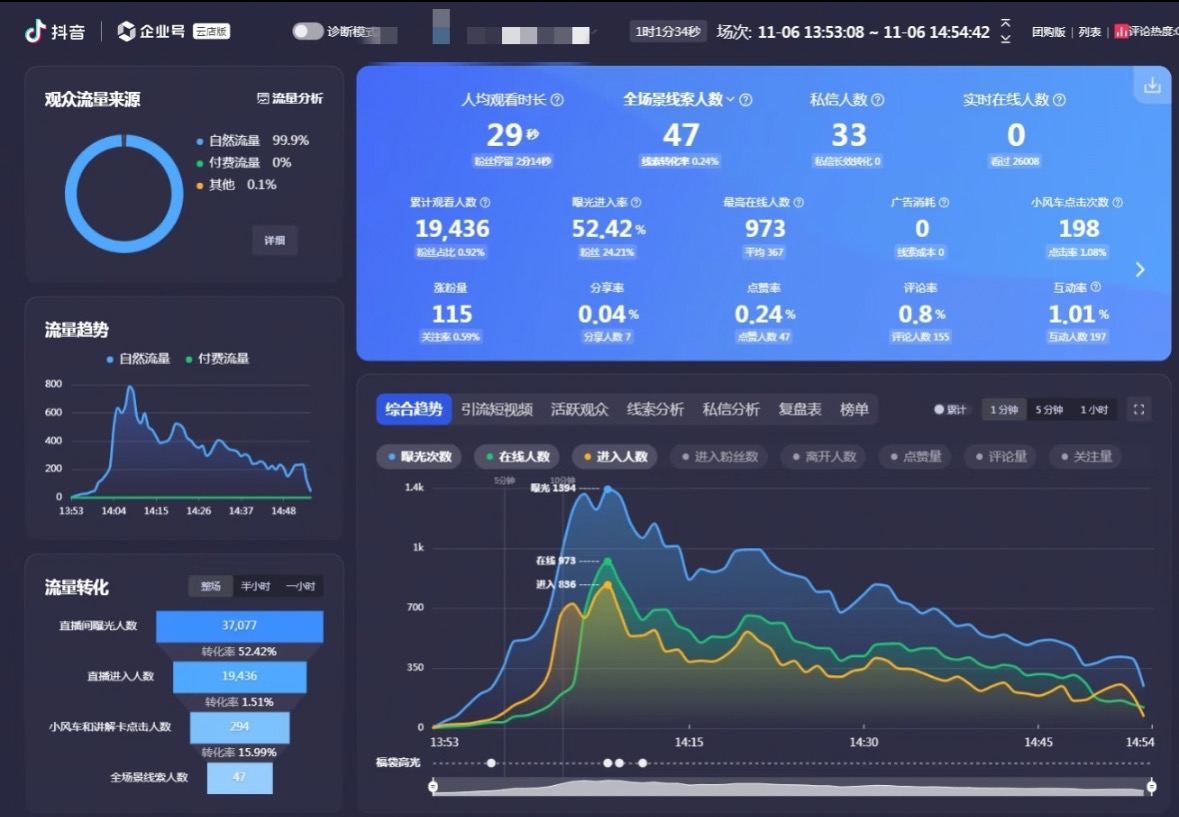Select the 5分钟 chart interval
Viewport: 1179px width, 817px height.
1049,410
